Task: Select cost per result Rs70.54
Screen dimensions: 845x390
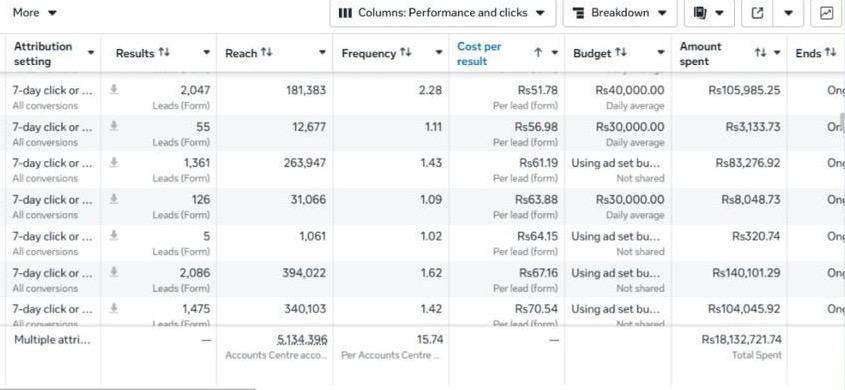Action: click(536, 309)
